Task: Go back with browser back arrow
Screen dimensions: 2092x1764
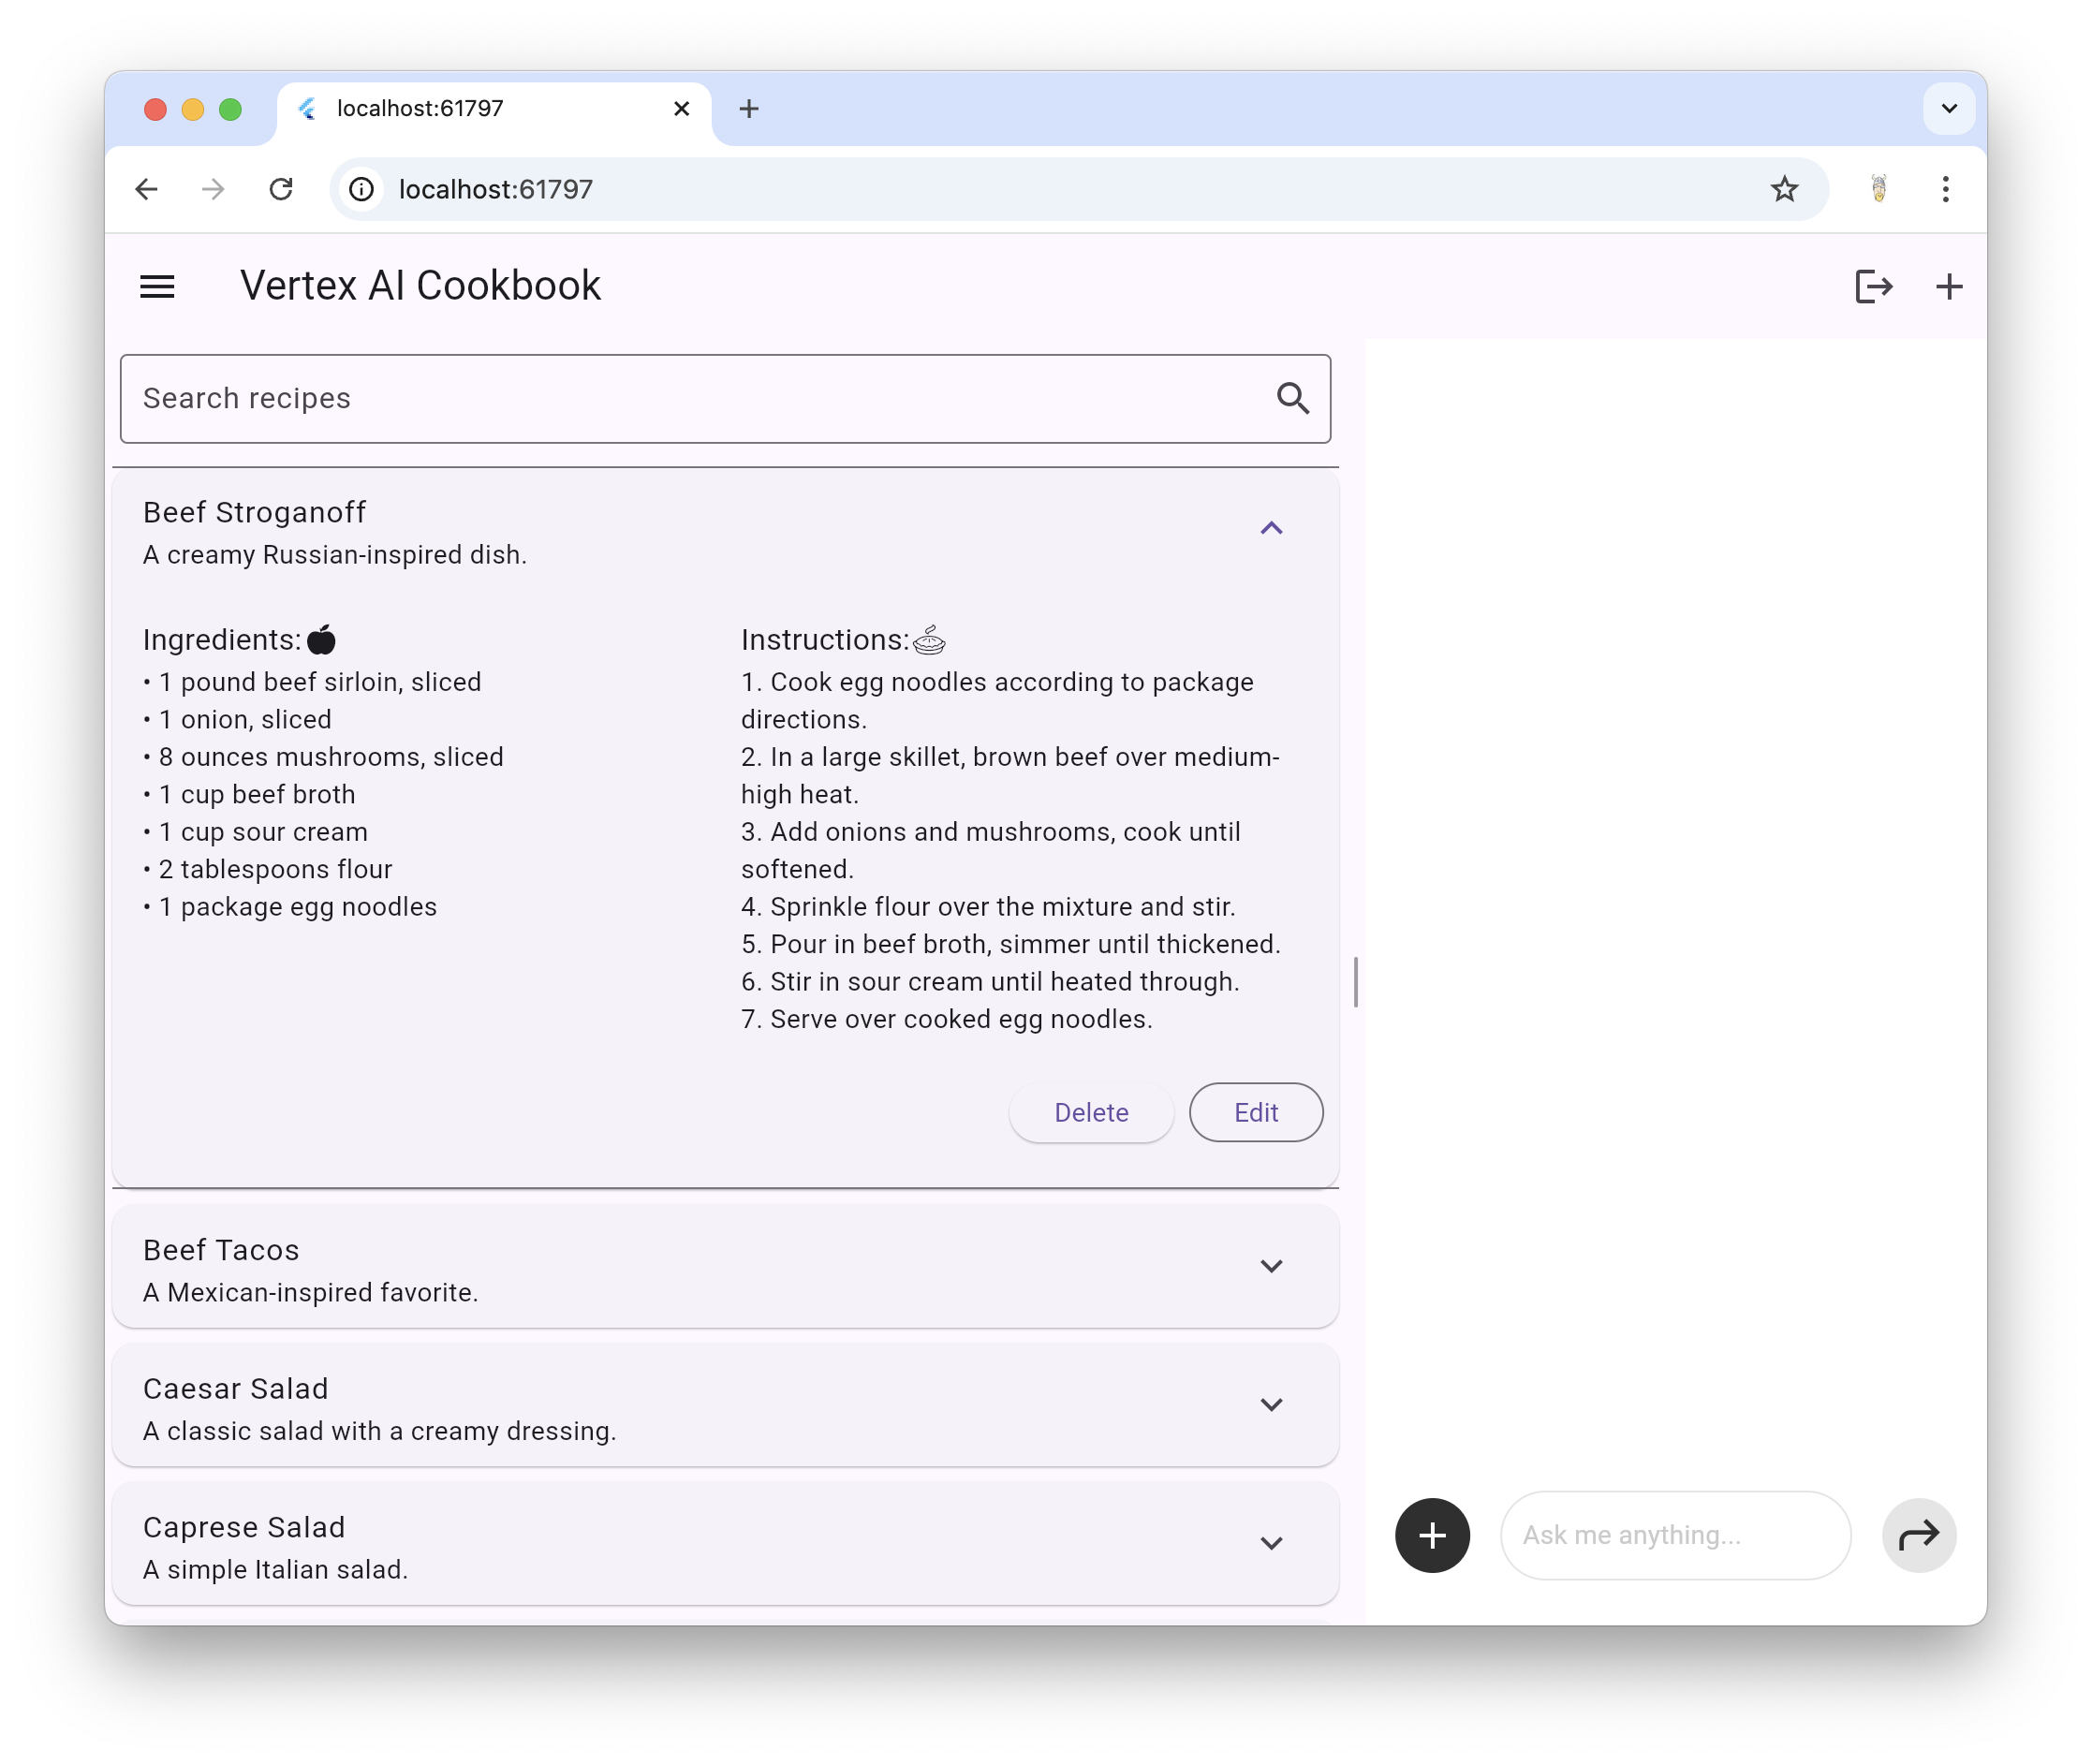Action: (x=147, y=189)
